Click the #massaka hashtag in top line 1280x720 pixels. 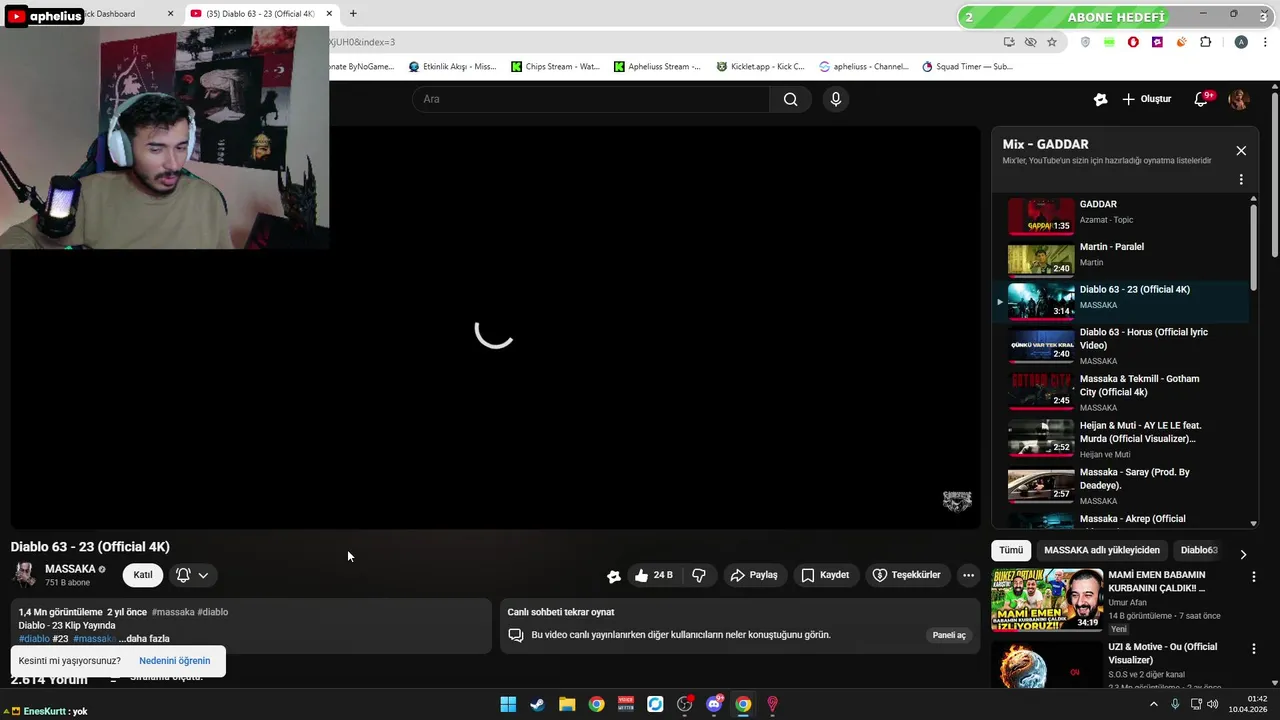click(x=173, y=612)
